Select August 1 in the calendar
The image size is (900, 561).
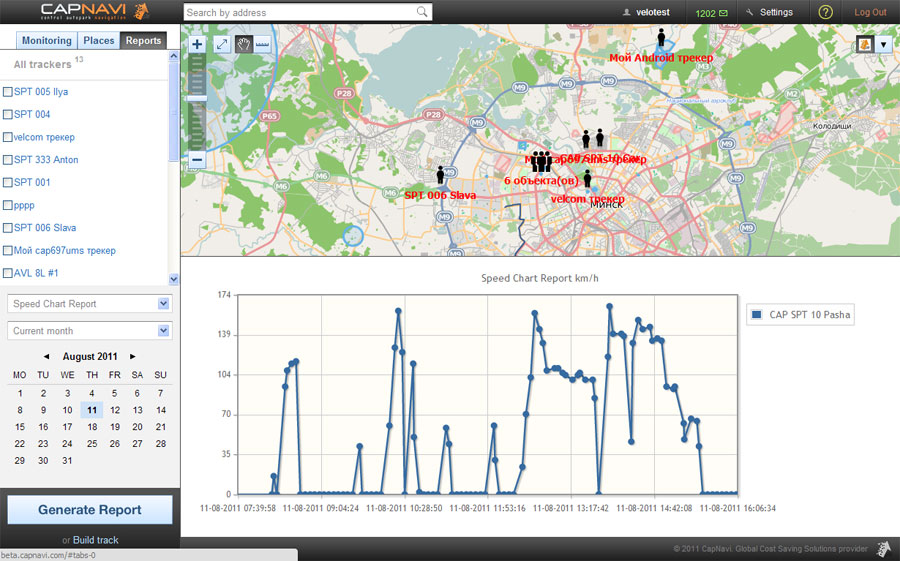click(20, 393)
